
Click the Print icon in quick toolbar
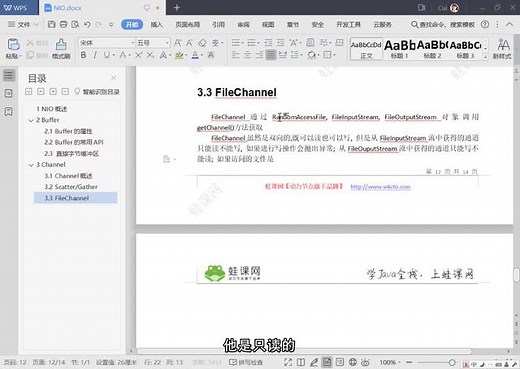pos(63,24)
